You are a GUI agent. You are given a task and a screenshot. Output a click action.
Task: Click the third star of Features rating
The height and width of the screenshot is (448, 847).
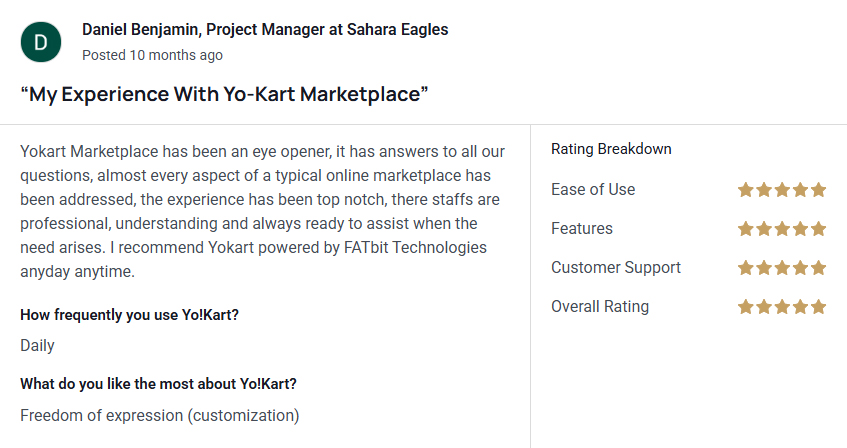(x=782, y=229)
